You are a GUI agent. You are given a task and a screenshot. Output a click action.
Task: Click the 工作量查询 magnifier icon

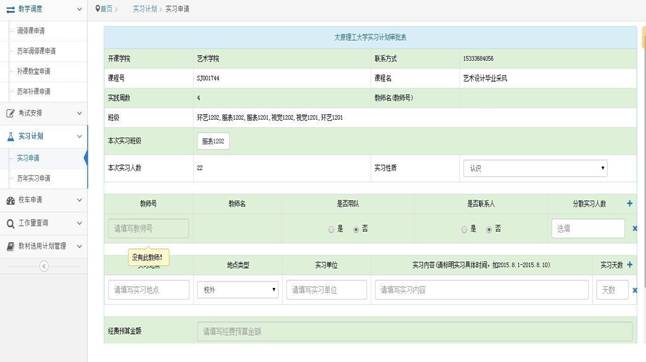pyautogui.click(x=10, y=223)
